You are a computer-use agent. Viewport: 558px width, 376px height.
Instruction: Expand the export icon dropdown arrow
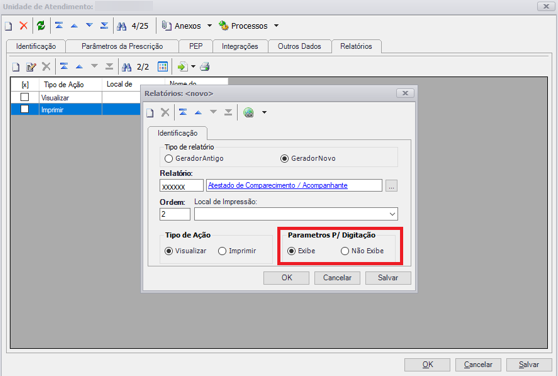pyautogui.click(x=193, y=67)
